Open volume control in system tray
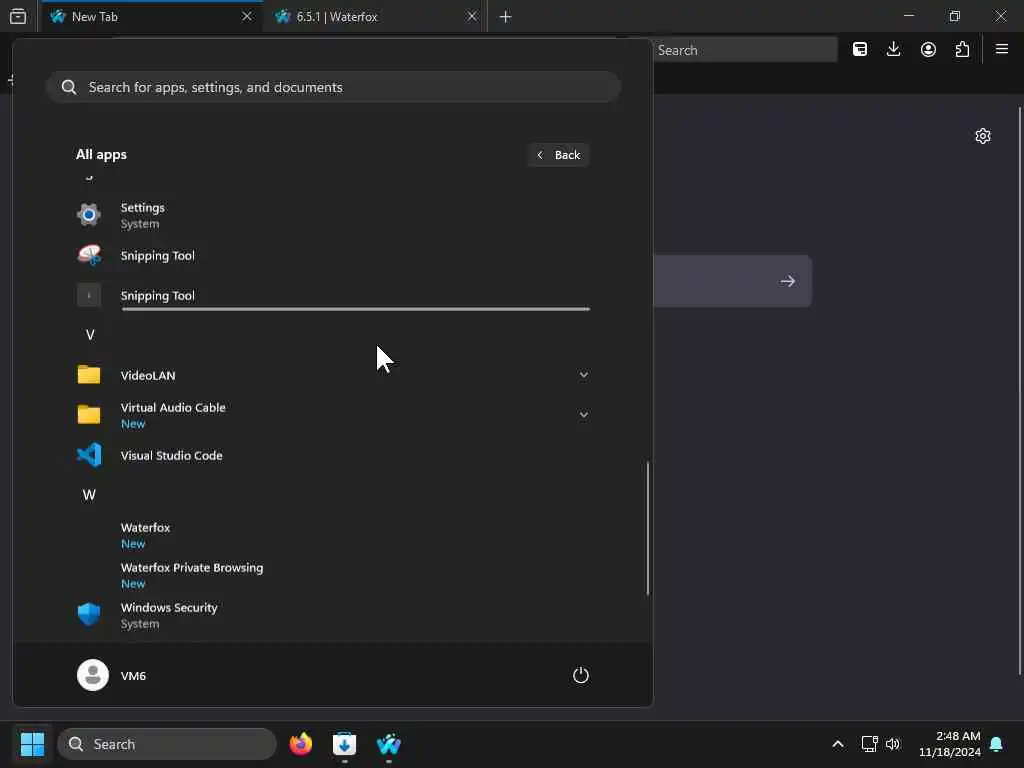The height and width of the screenshot is (768, 1024). tap(893, 744)
